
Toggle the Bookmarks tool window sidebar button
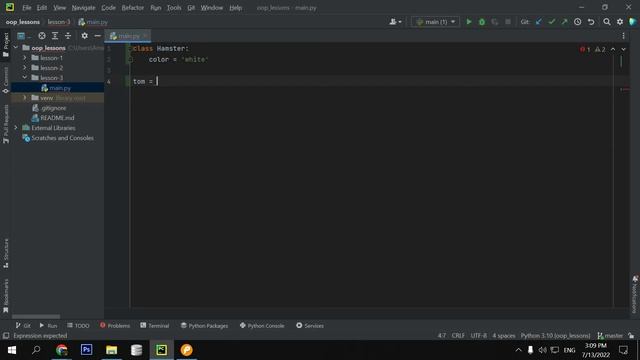6,296
